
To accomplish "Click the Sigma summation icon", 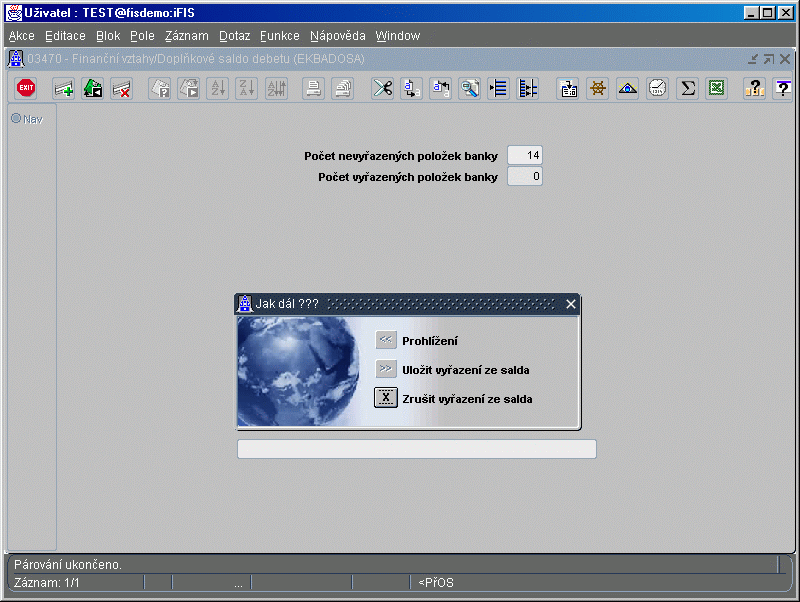I will coord(688,88).
